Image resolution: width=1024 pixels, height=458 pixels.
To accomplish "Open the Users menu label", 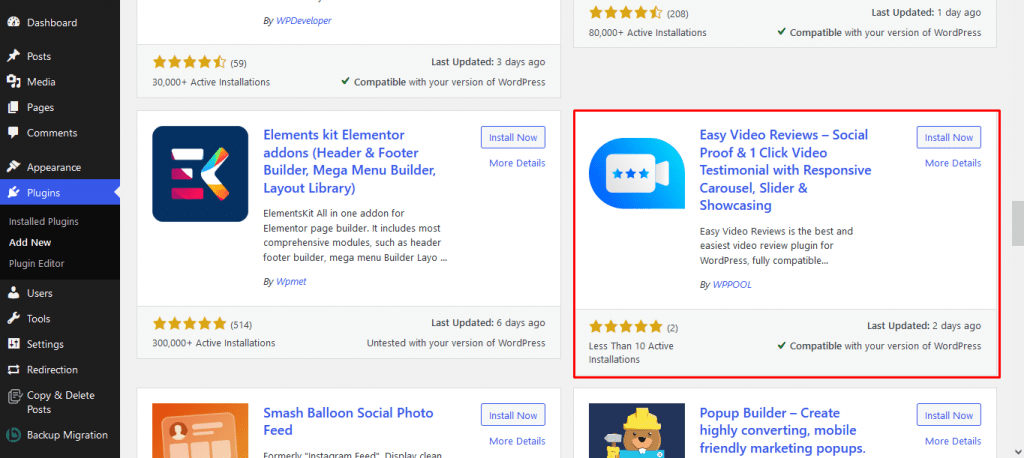I will [40, 293].
